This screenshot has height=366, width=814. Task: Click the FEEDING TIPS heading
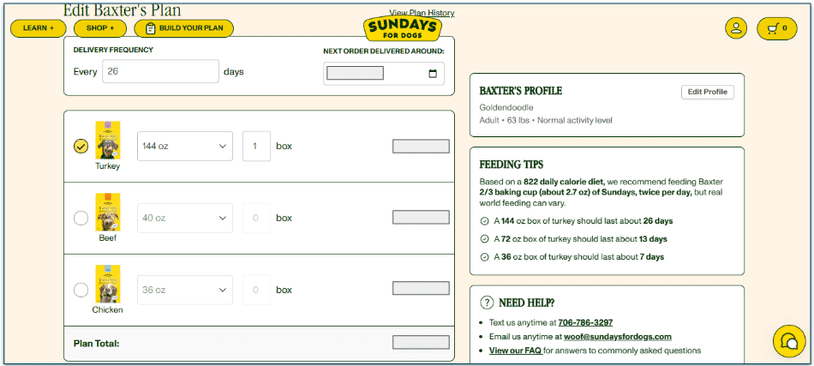pyautogui.click(x=511, y=165)
